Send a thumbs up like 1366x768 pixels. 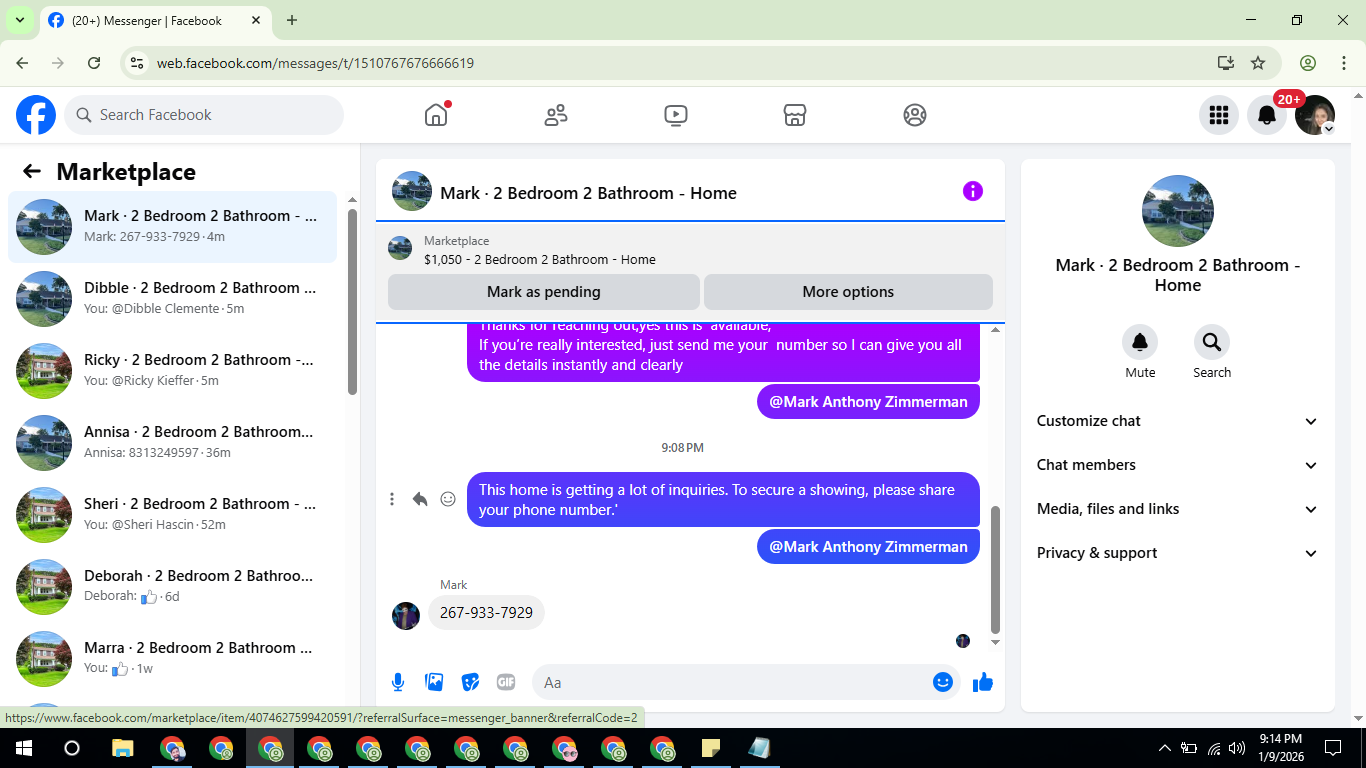pos(983,682)
